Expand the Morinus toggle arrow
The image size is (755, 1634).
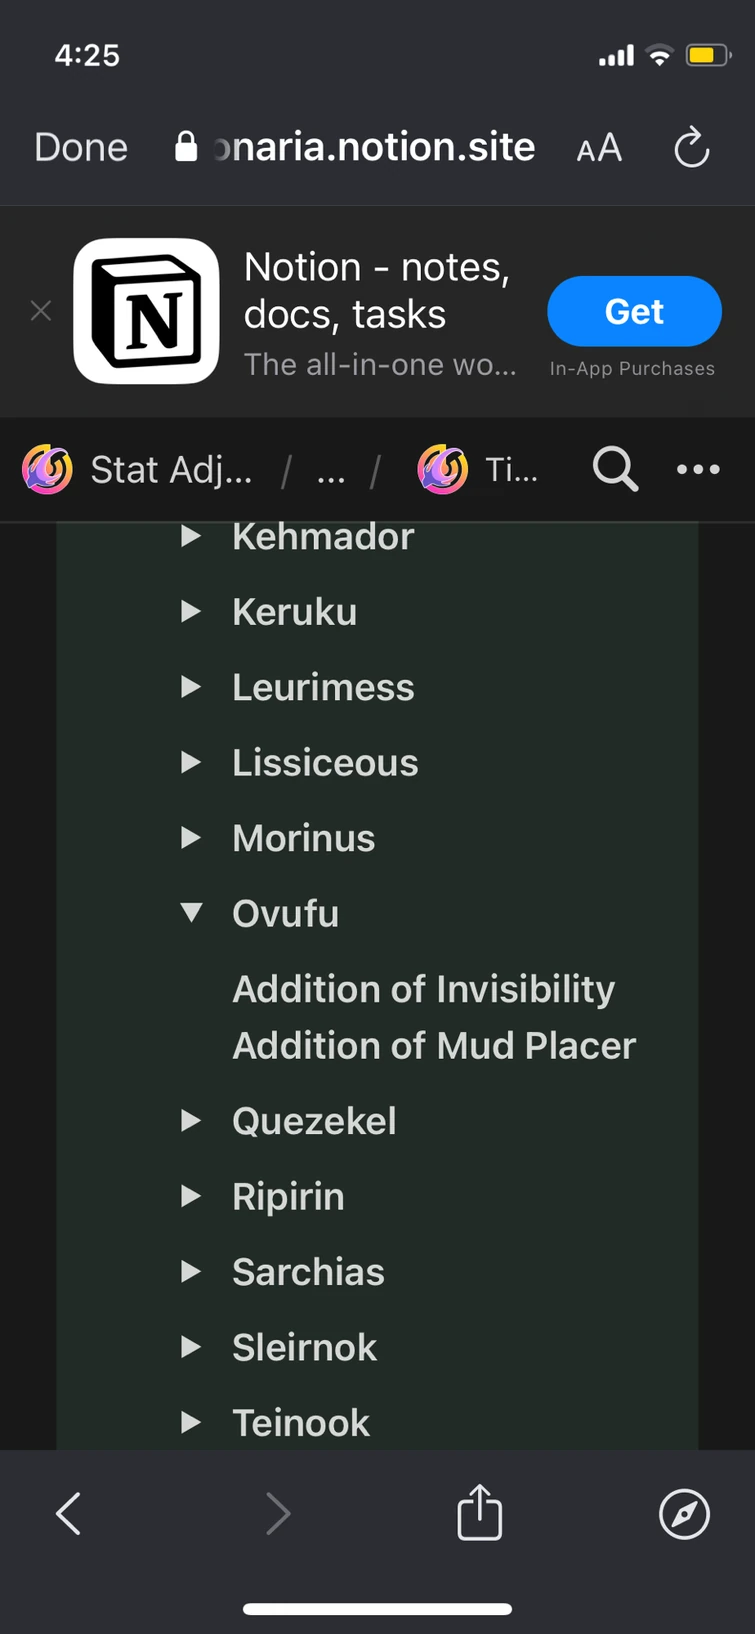(191, 837)
